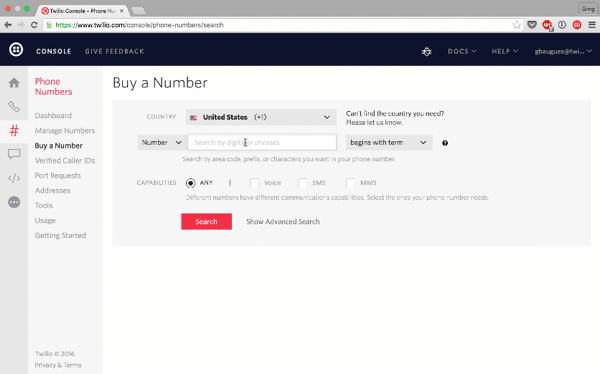The image size is (600, 374).
Task: Open Privacy & Terms link
Action: [x=58, y=365]
